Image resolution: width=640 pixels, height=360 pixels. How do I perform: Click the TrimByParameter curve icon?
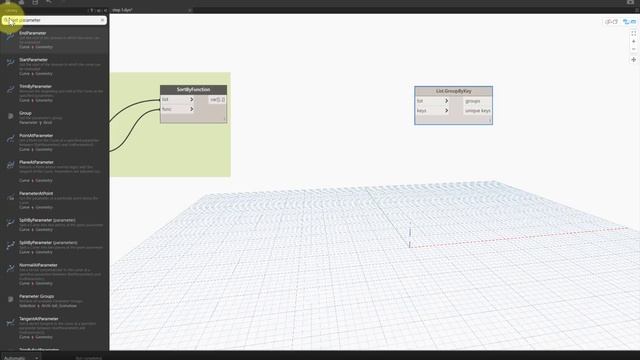point(10,89)
